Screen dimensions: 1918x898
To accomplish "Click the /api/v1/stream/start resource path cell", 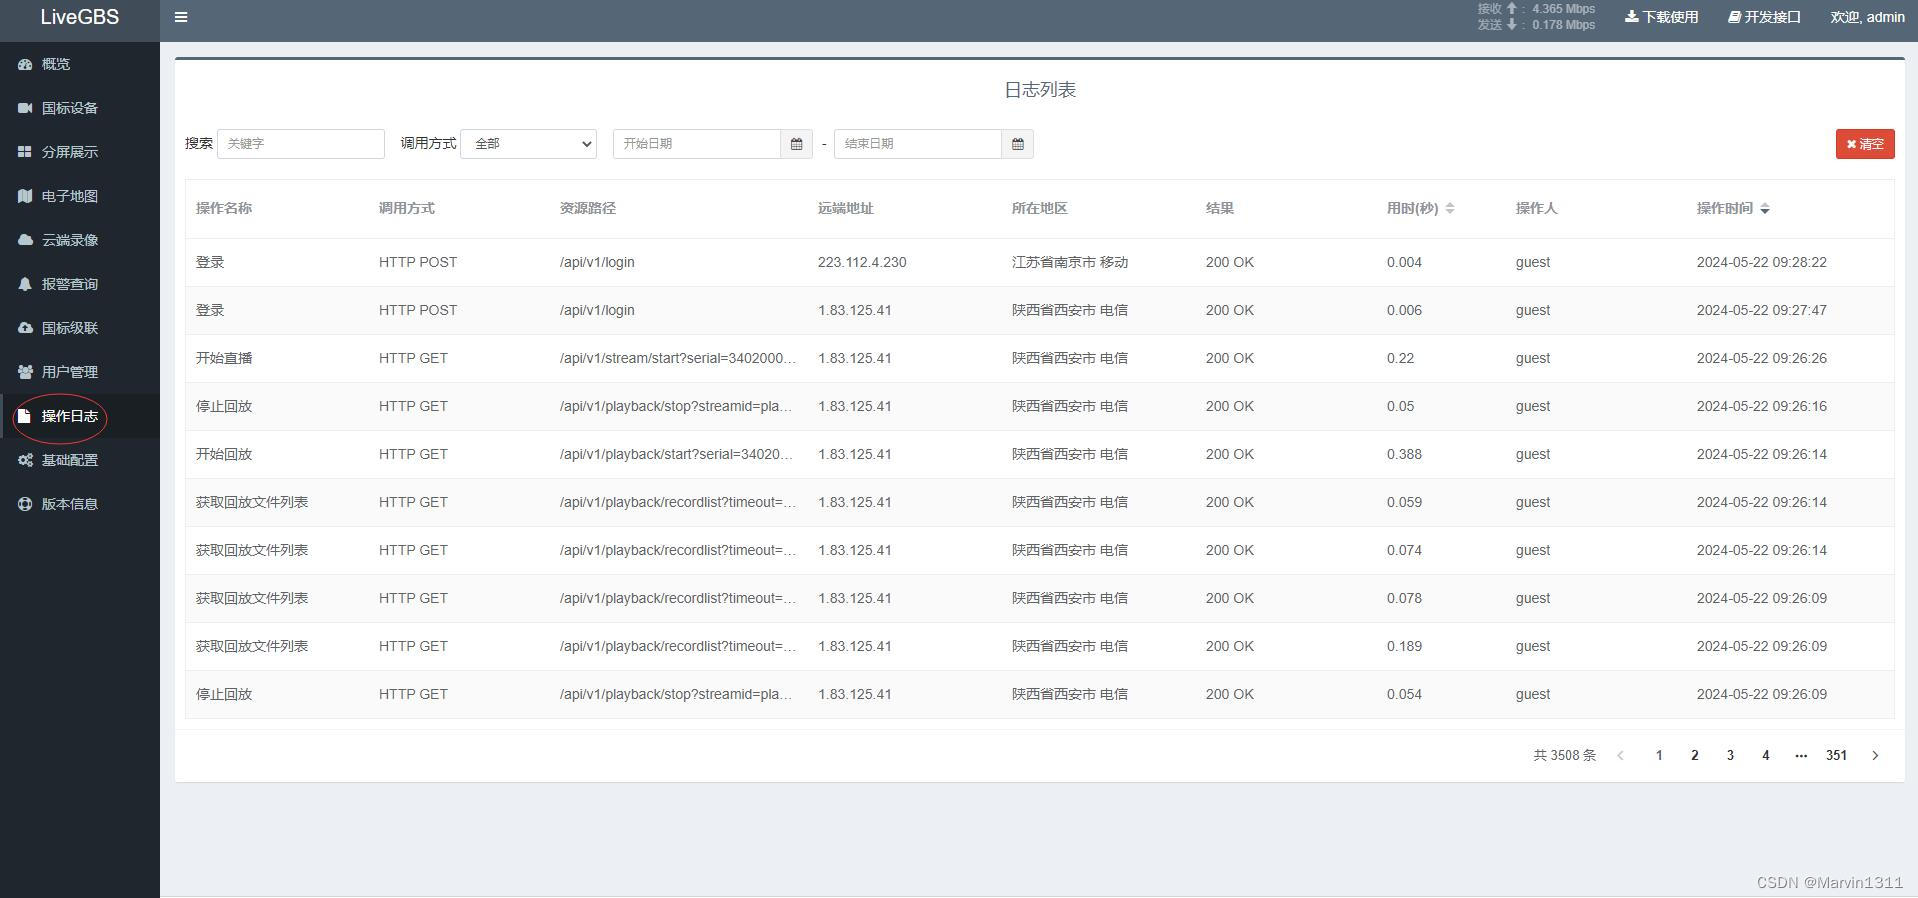I will [678, 358].
